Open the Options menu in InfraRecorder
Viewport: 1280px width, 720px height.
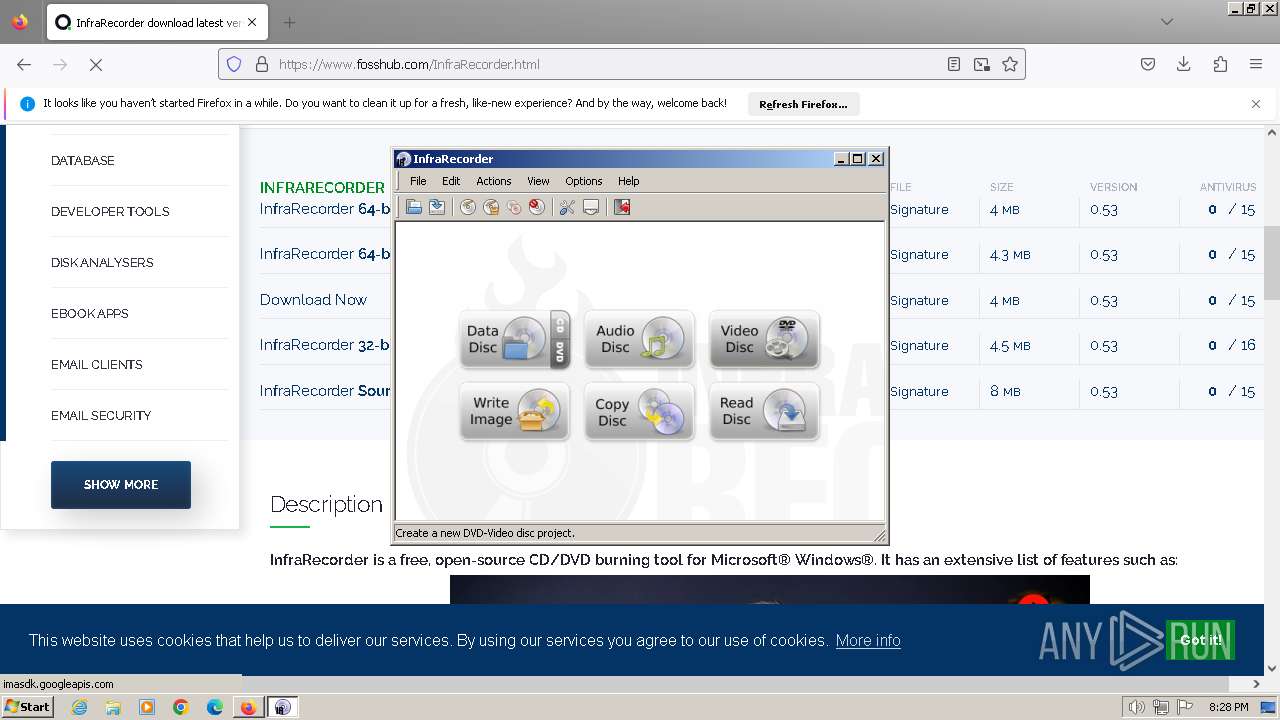[583, 181]
